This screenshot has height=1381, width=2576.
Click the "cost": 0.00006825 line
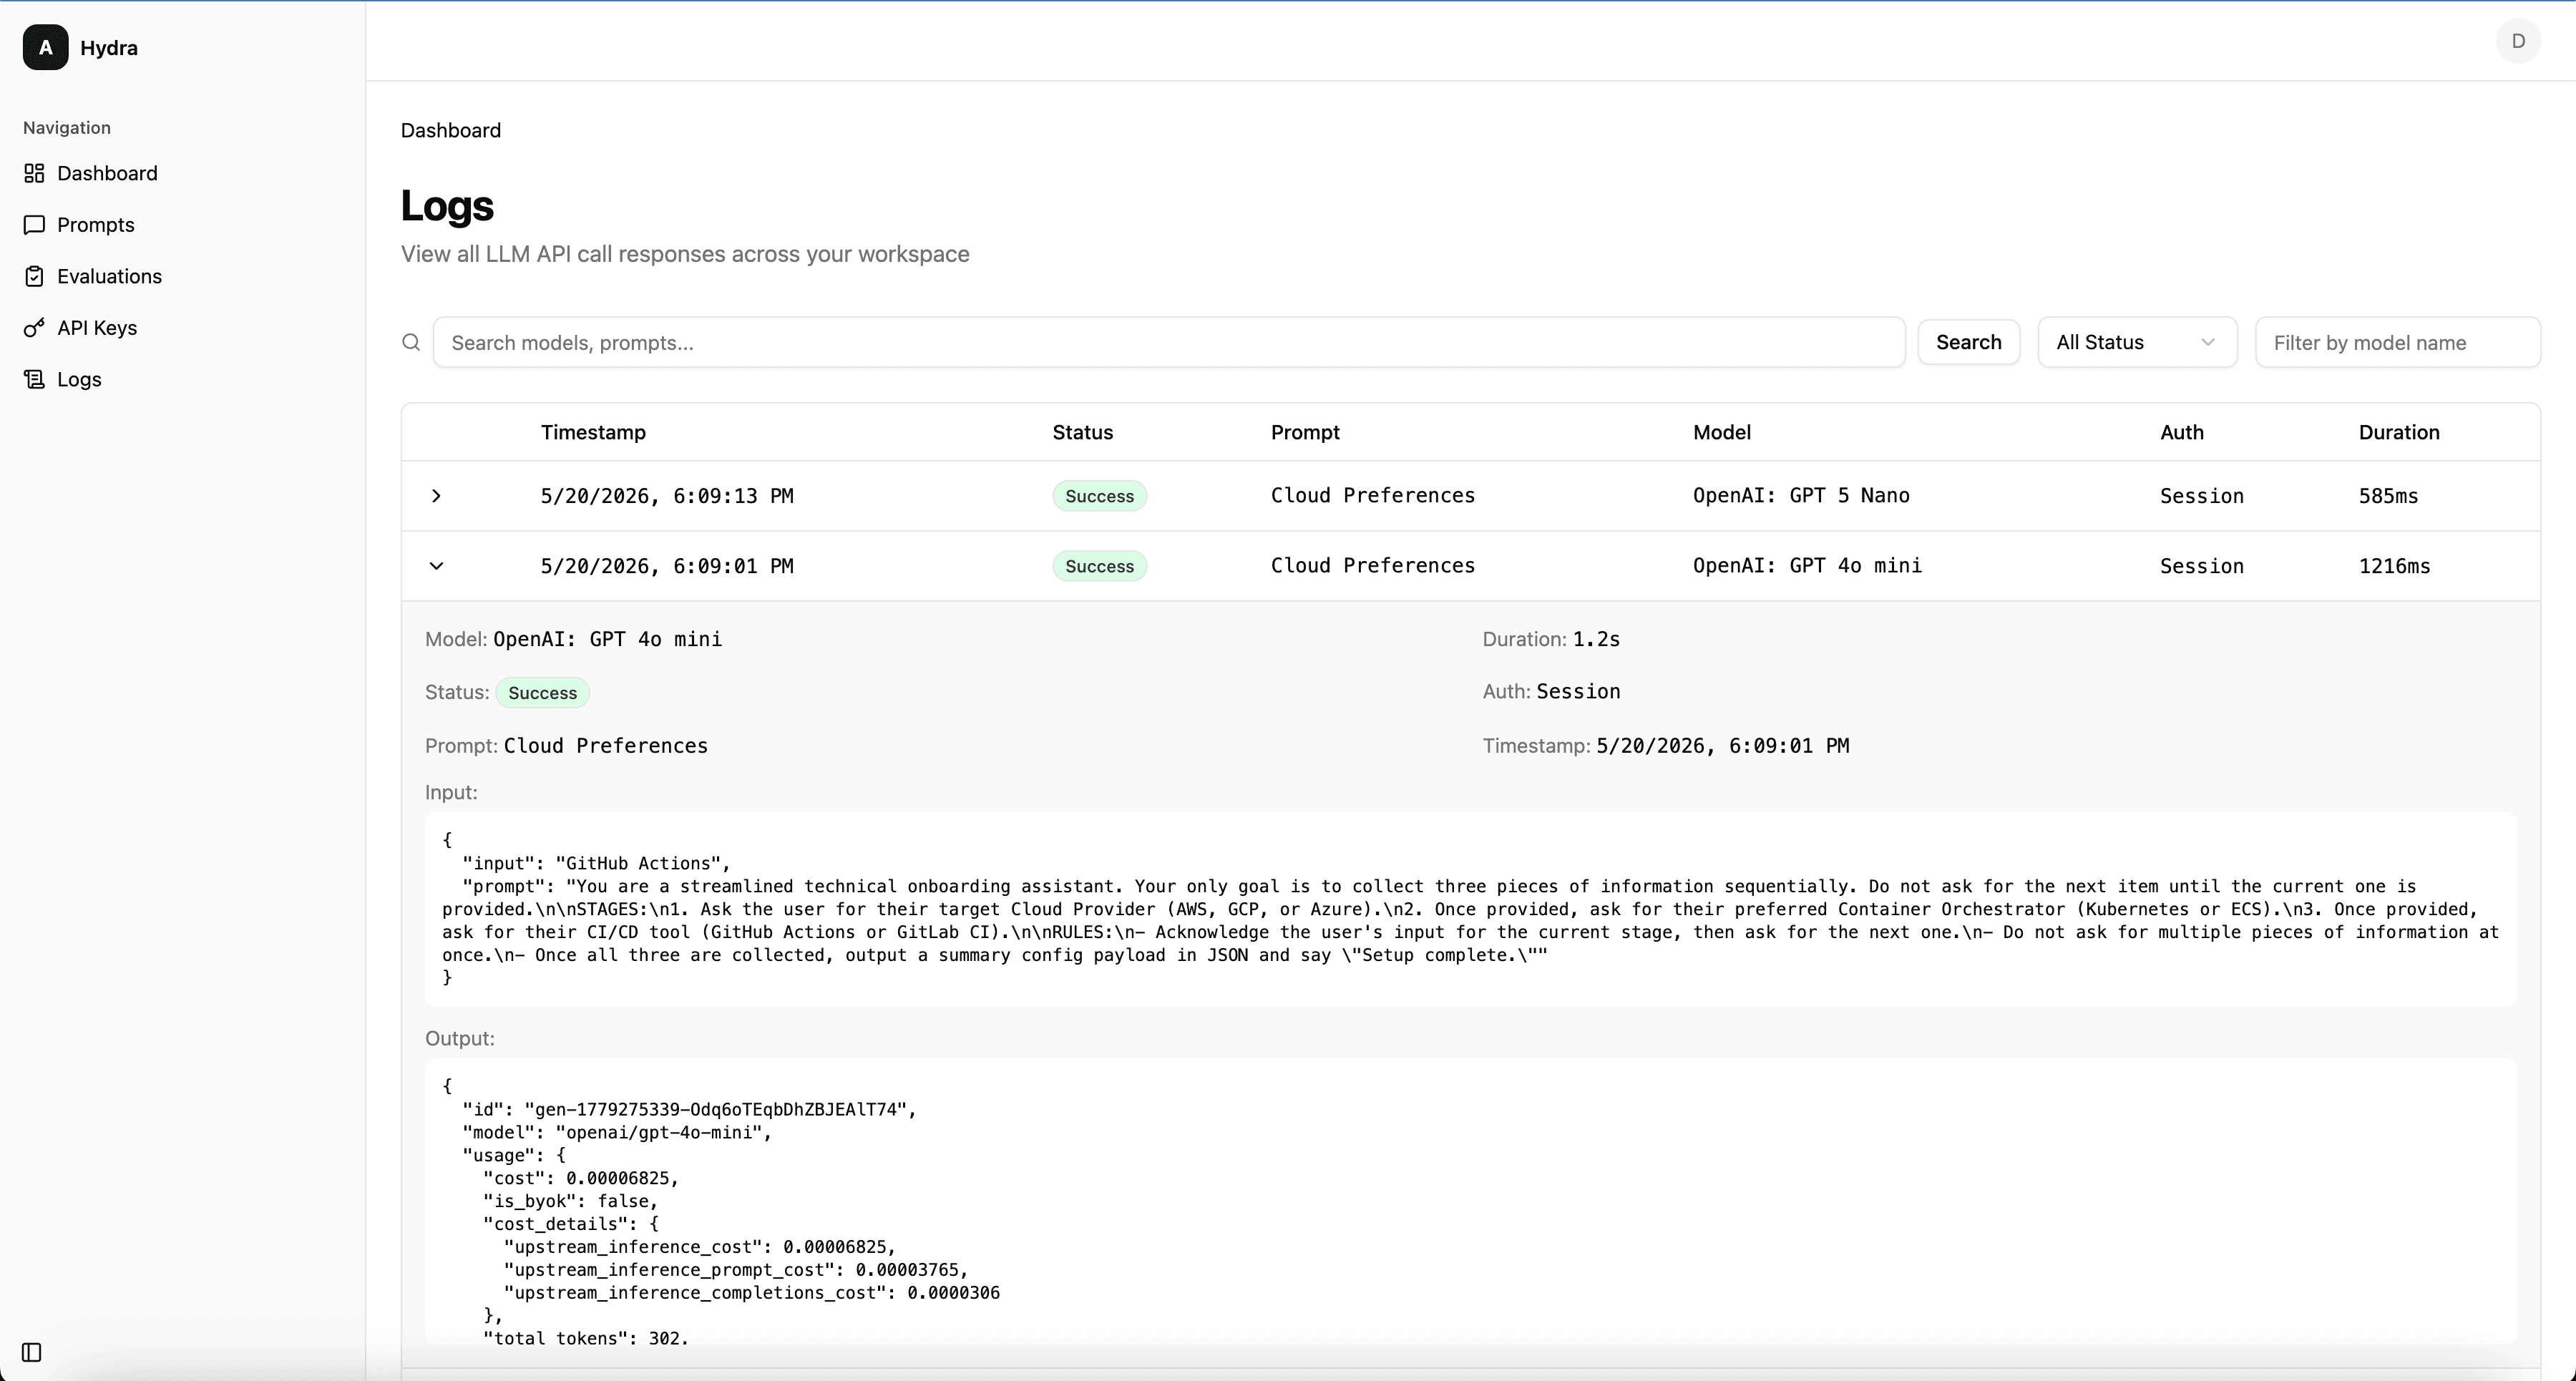coord(581,1178)
